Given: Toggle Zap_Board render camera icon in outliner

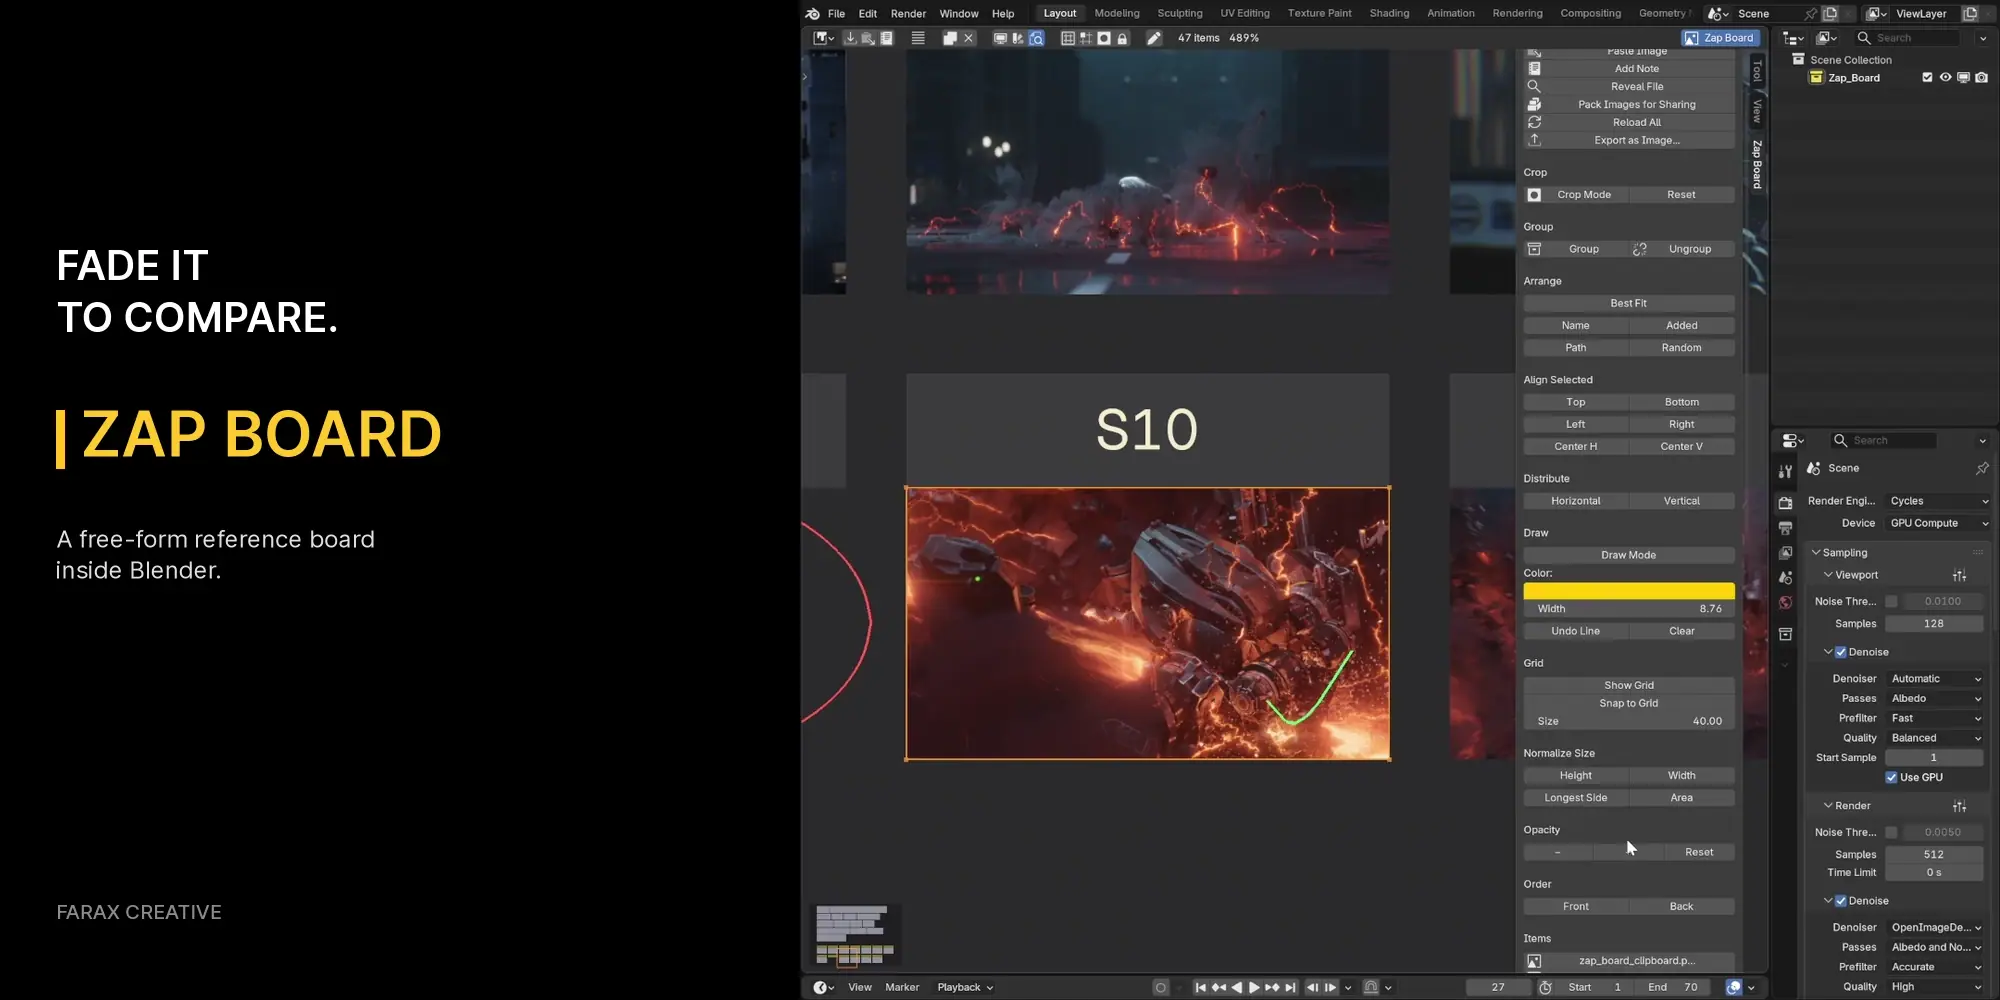Looking at the screenshot, I should pos(1981,78).
